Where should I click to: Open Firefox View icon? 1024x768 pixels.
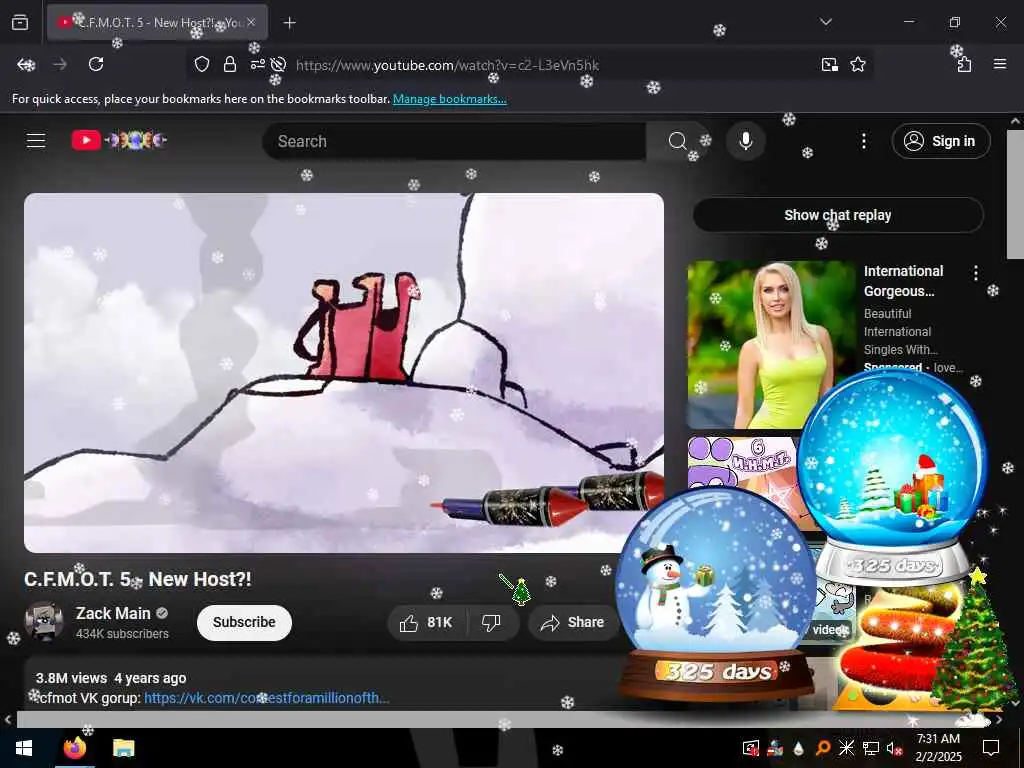click(20, 23)
